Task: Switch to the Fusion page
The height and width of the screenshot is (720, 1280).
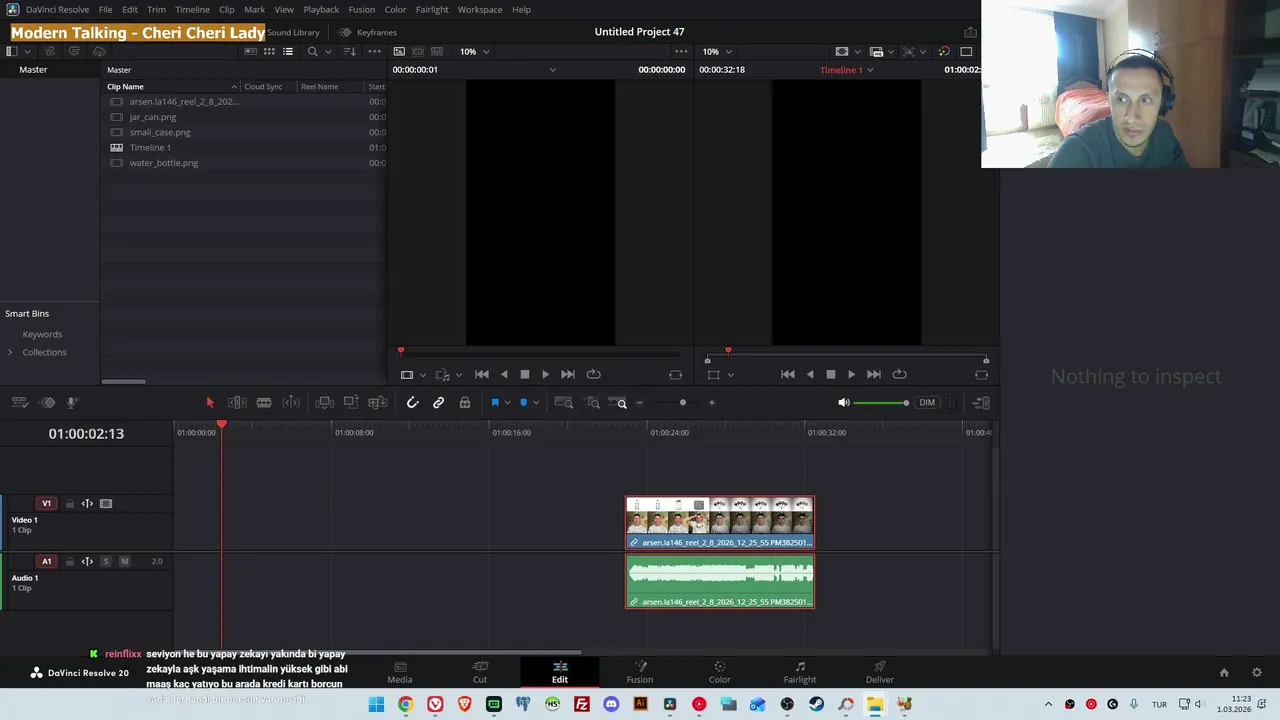Action: (x=640, y=672)
